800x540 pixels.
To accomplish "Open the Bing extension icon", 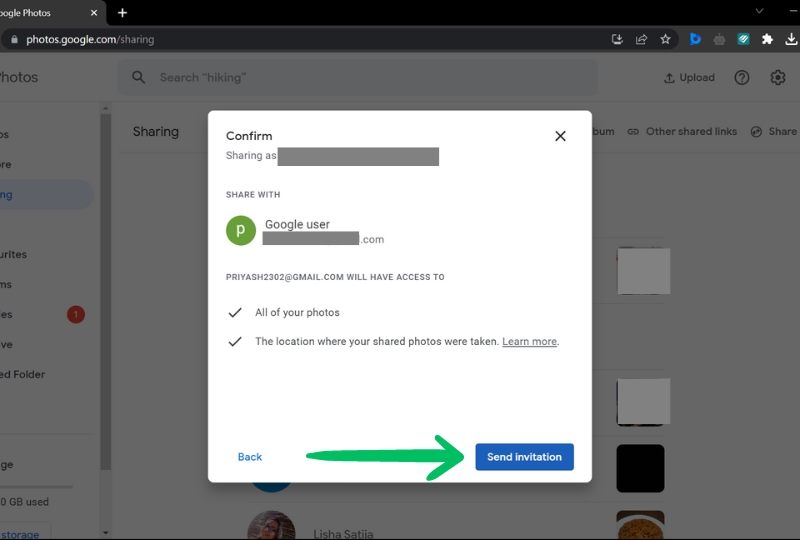I will click(x=695, y=39).
